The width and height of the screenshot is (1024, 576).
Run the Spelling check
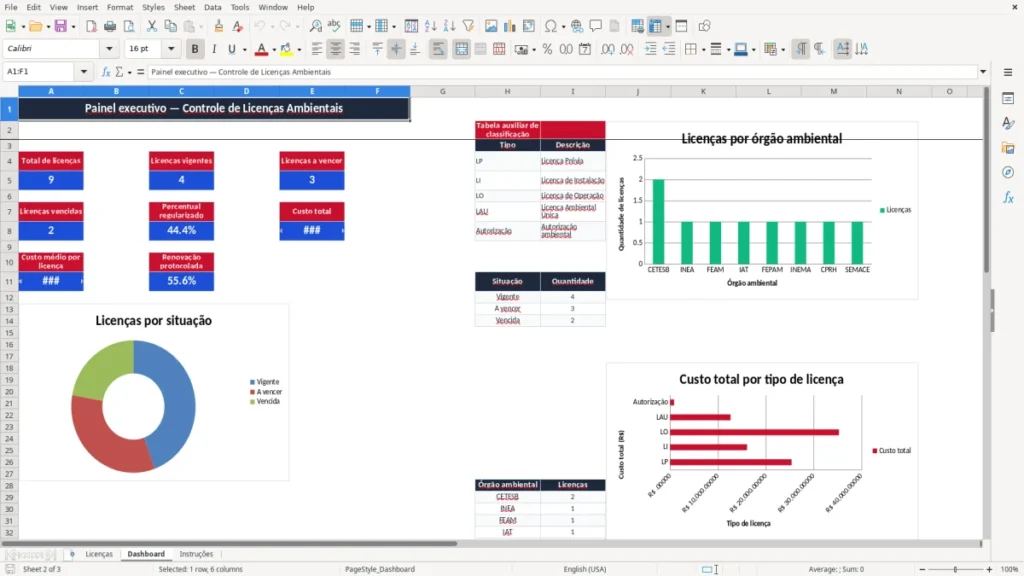334,26
